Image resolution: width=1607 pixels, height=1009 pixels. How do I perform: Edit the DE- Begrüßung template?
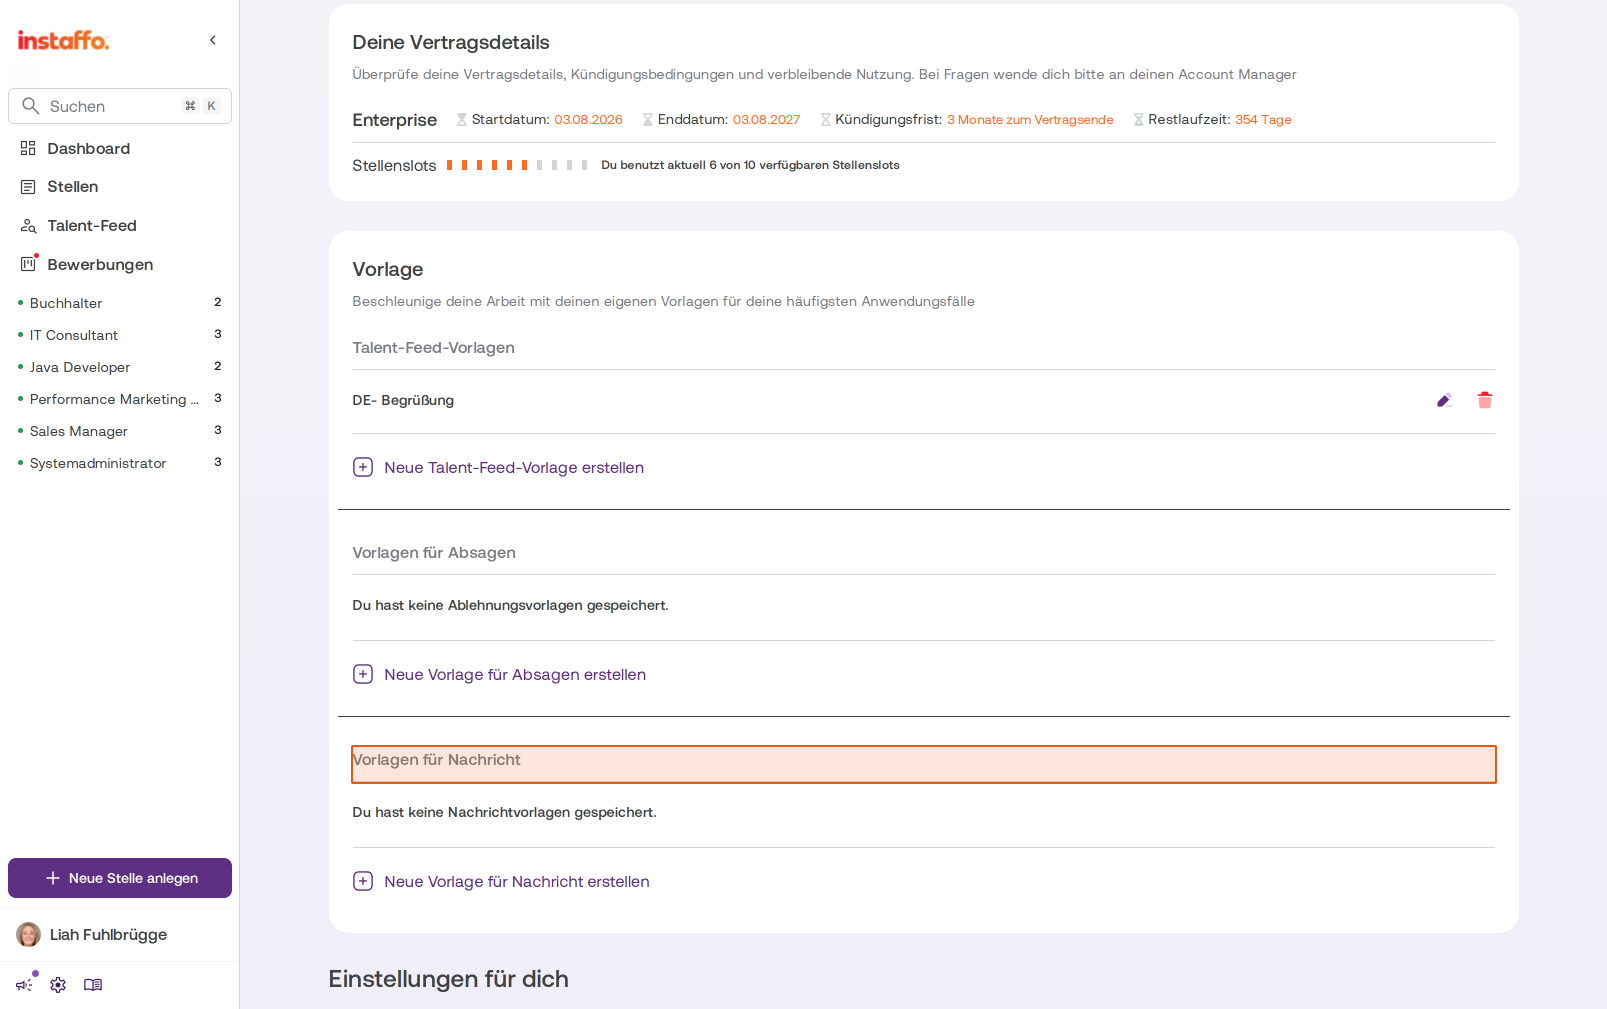[x=1444, y=400]
